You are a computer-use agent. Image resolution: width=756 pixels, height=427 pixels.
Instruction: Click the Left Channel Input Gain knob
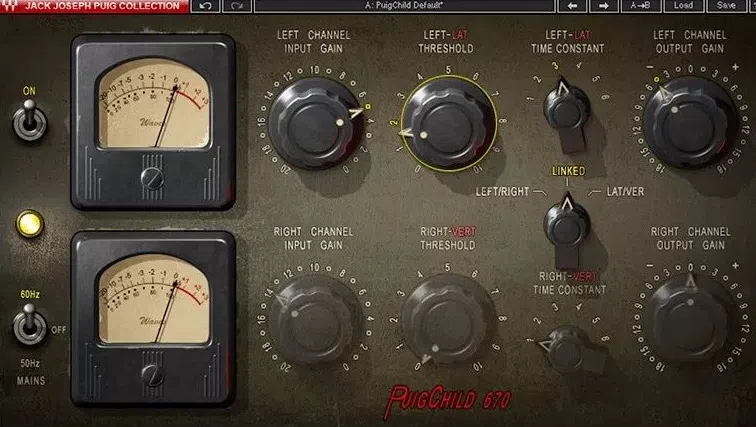click(315, 123)
